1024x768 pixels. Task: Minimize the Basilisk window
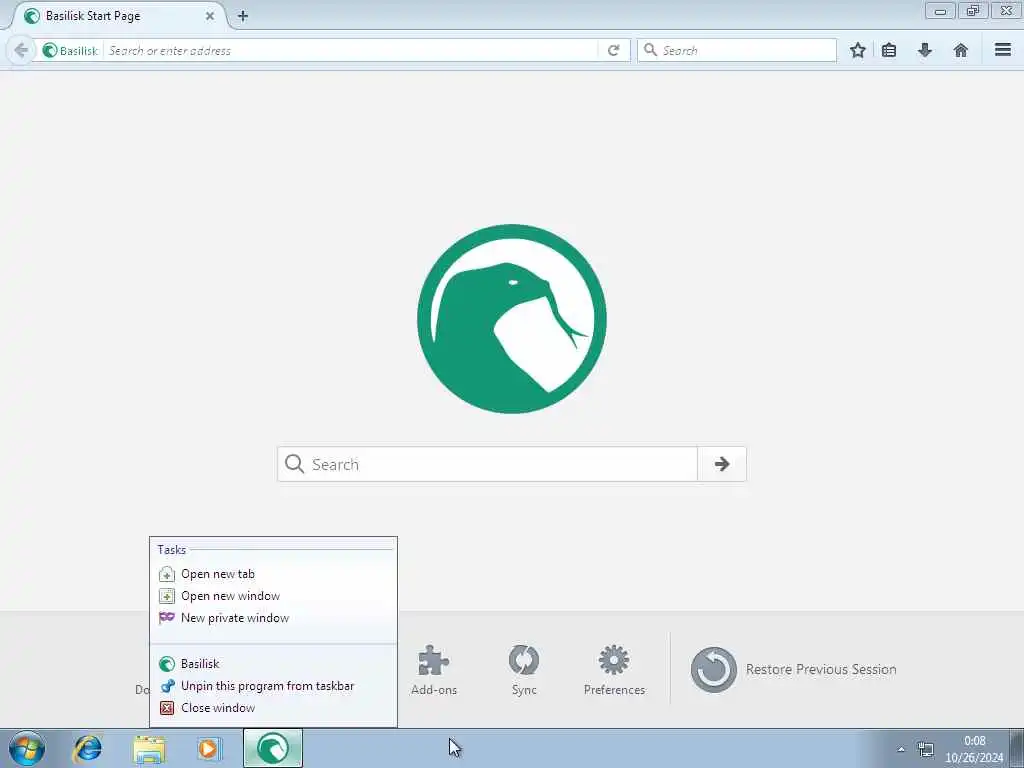(x=940, y=11)
